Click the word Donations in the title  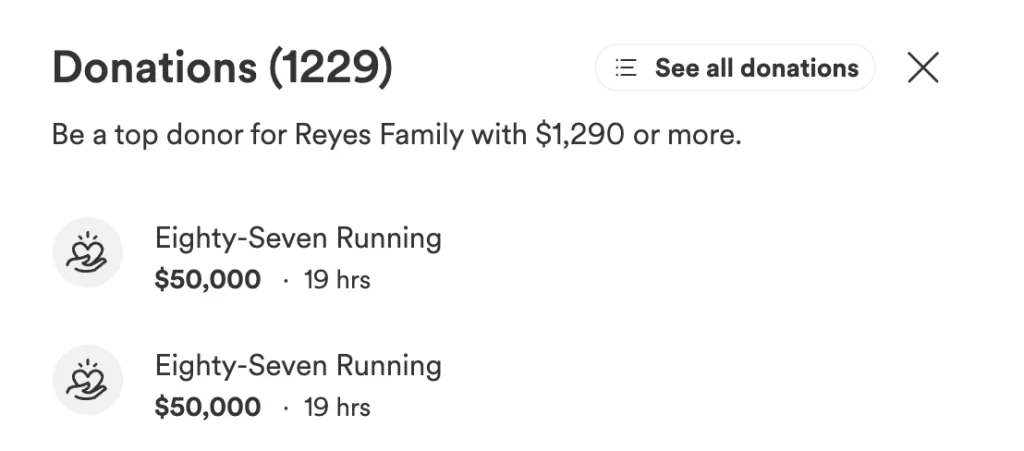154,68
